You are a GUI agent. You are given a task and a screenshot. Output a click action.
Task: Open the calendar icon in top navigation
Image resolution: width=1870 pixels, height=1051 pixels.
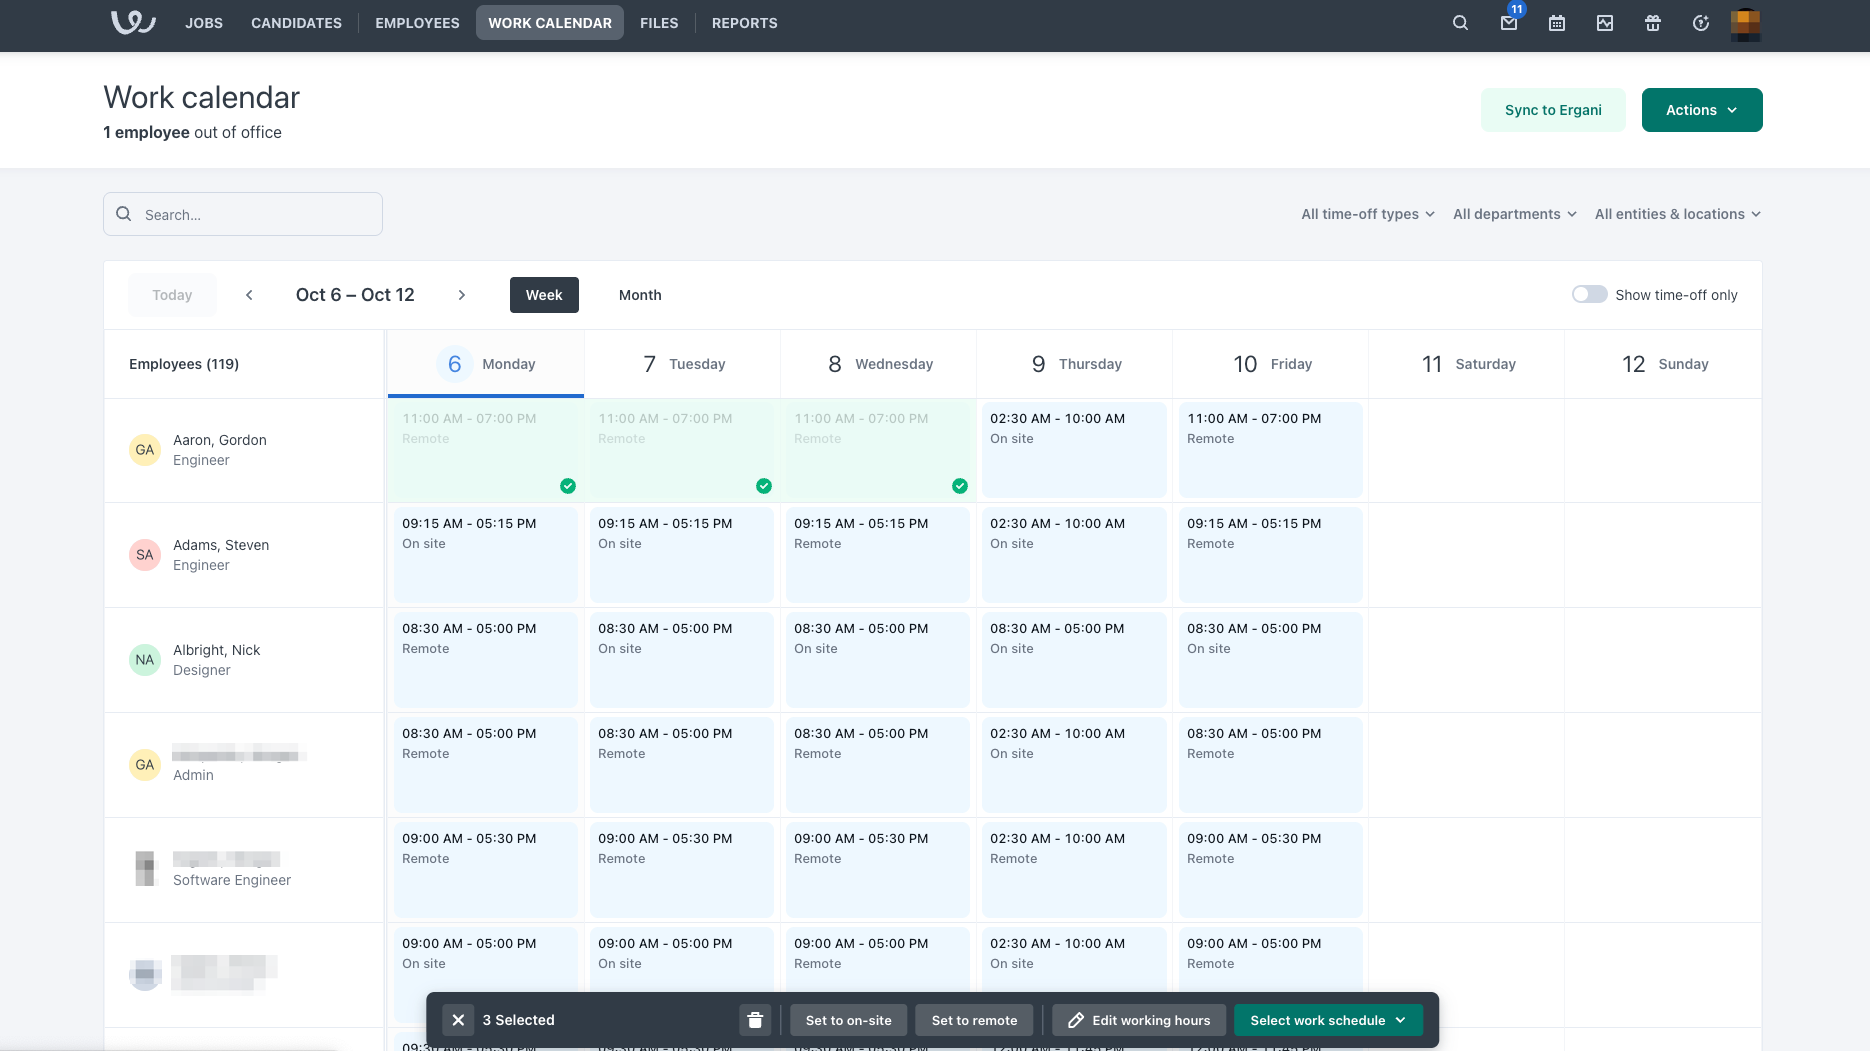pyautogui.click(x=1557, y=23)
